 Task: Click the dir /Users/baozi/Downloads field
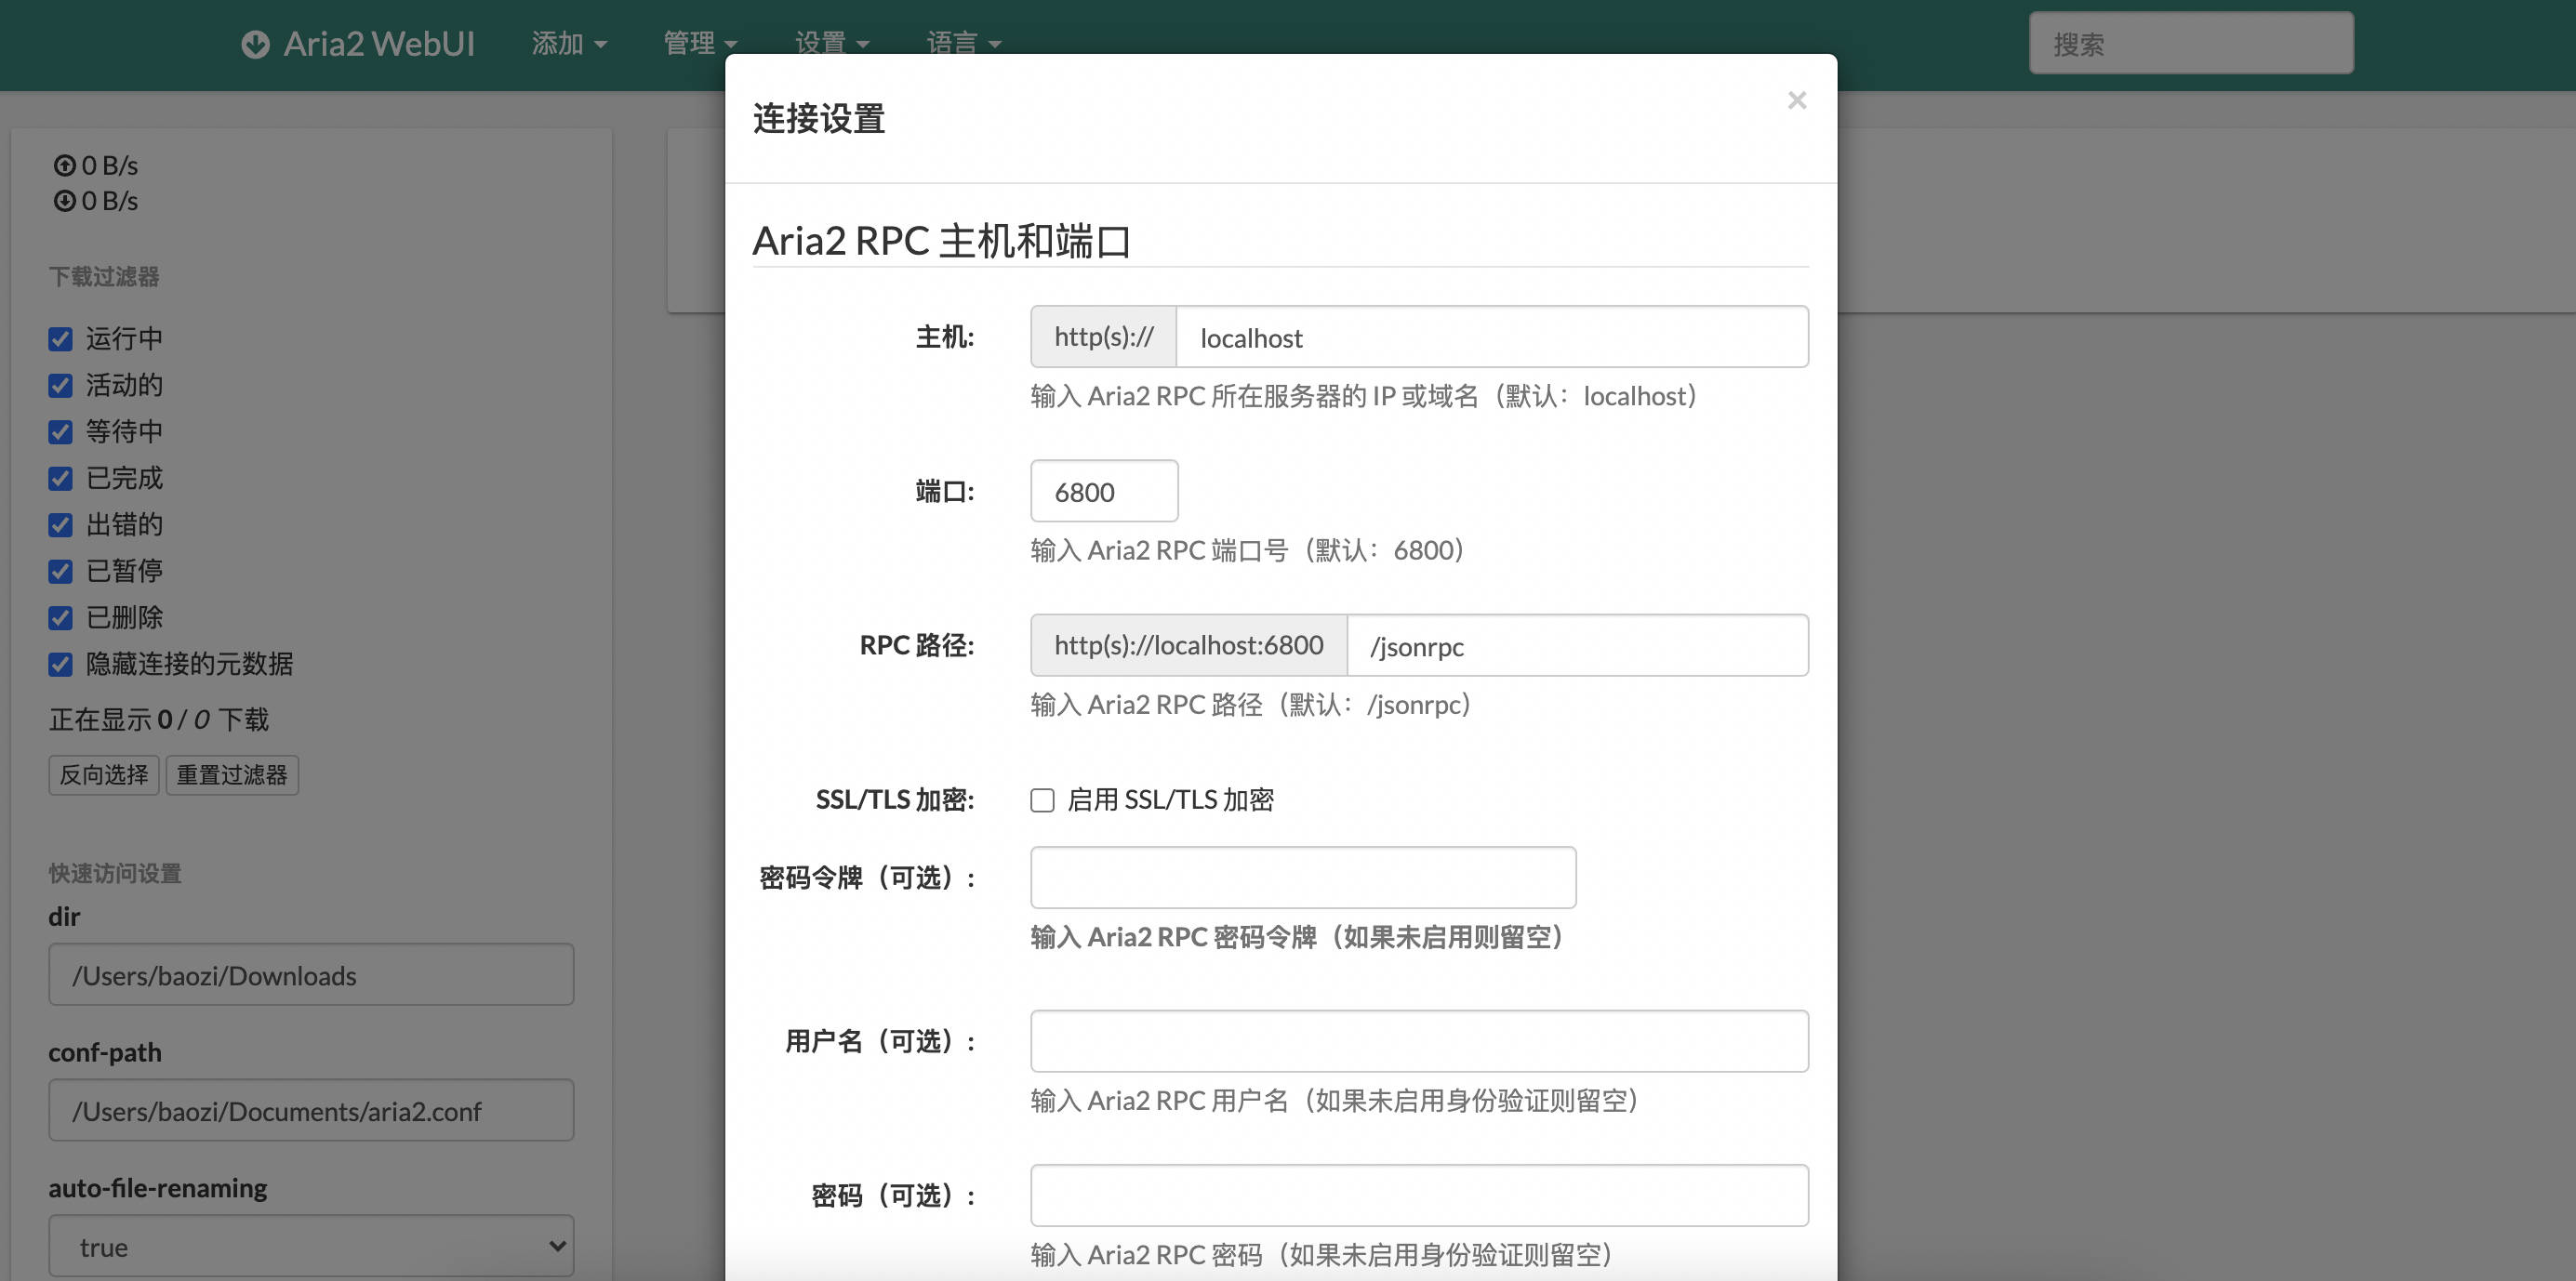(311, 974)
